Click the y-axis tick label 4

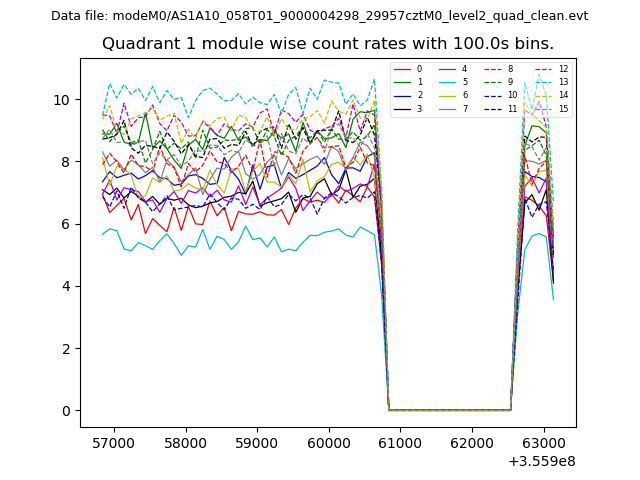coord(67,286)
